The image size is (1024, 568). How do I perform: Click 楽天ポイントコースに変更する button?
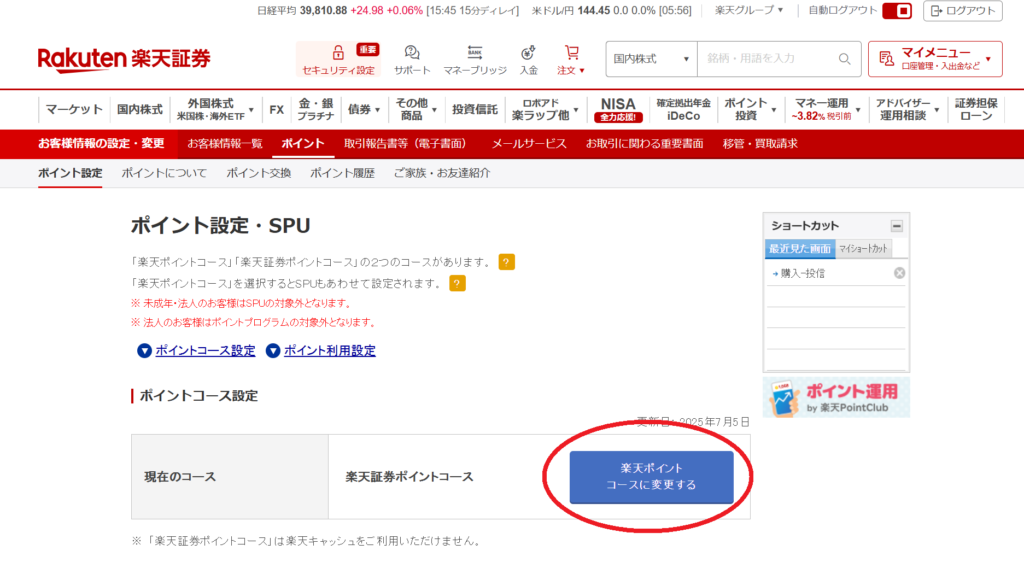coord(651,477)
